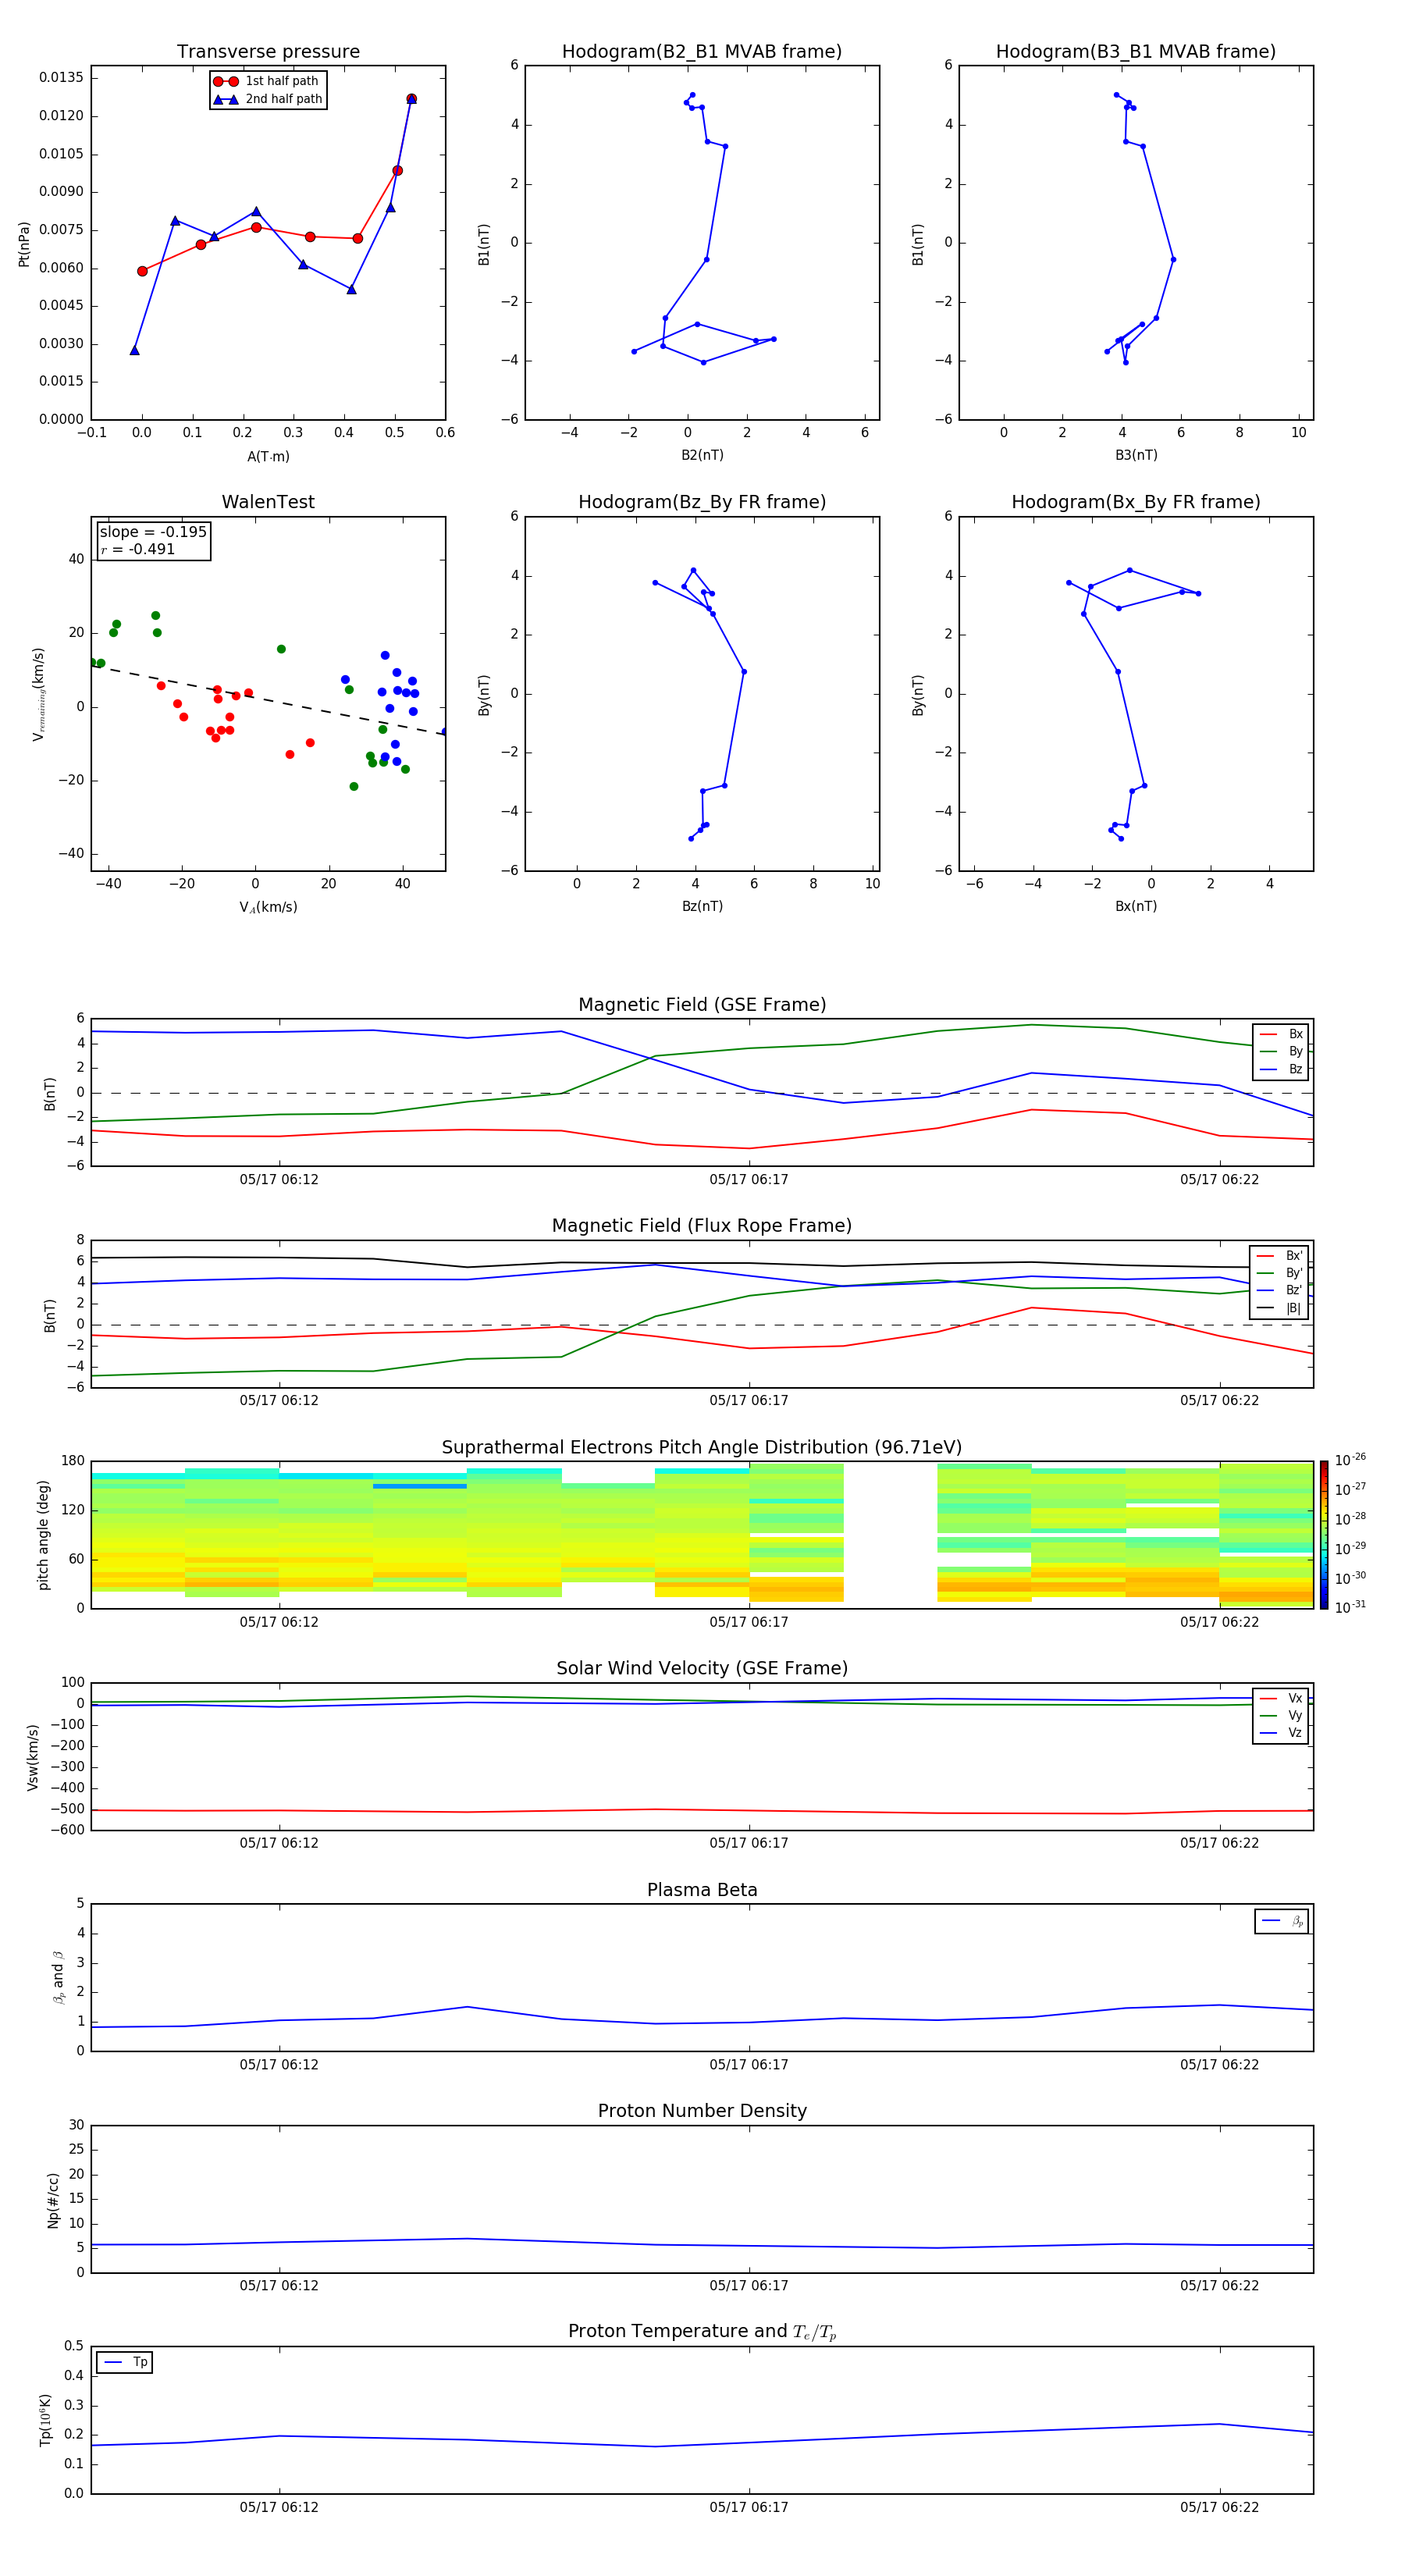Click the 'Np(#/cc)' y-axis label
This screenshot has width=1405, height=2576.
53,2200
